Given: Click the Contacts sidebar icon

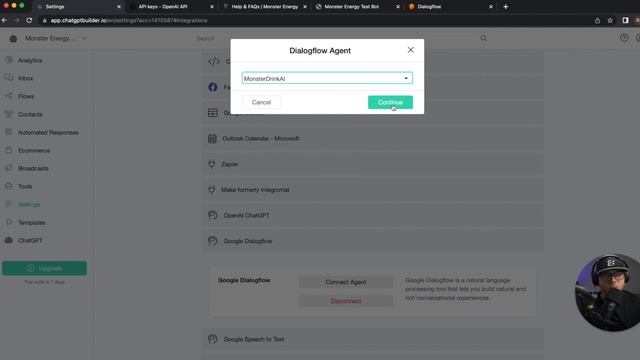Looking at the screenshot, I should coord(9,114).
